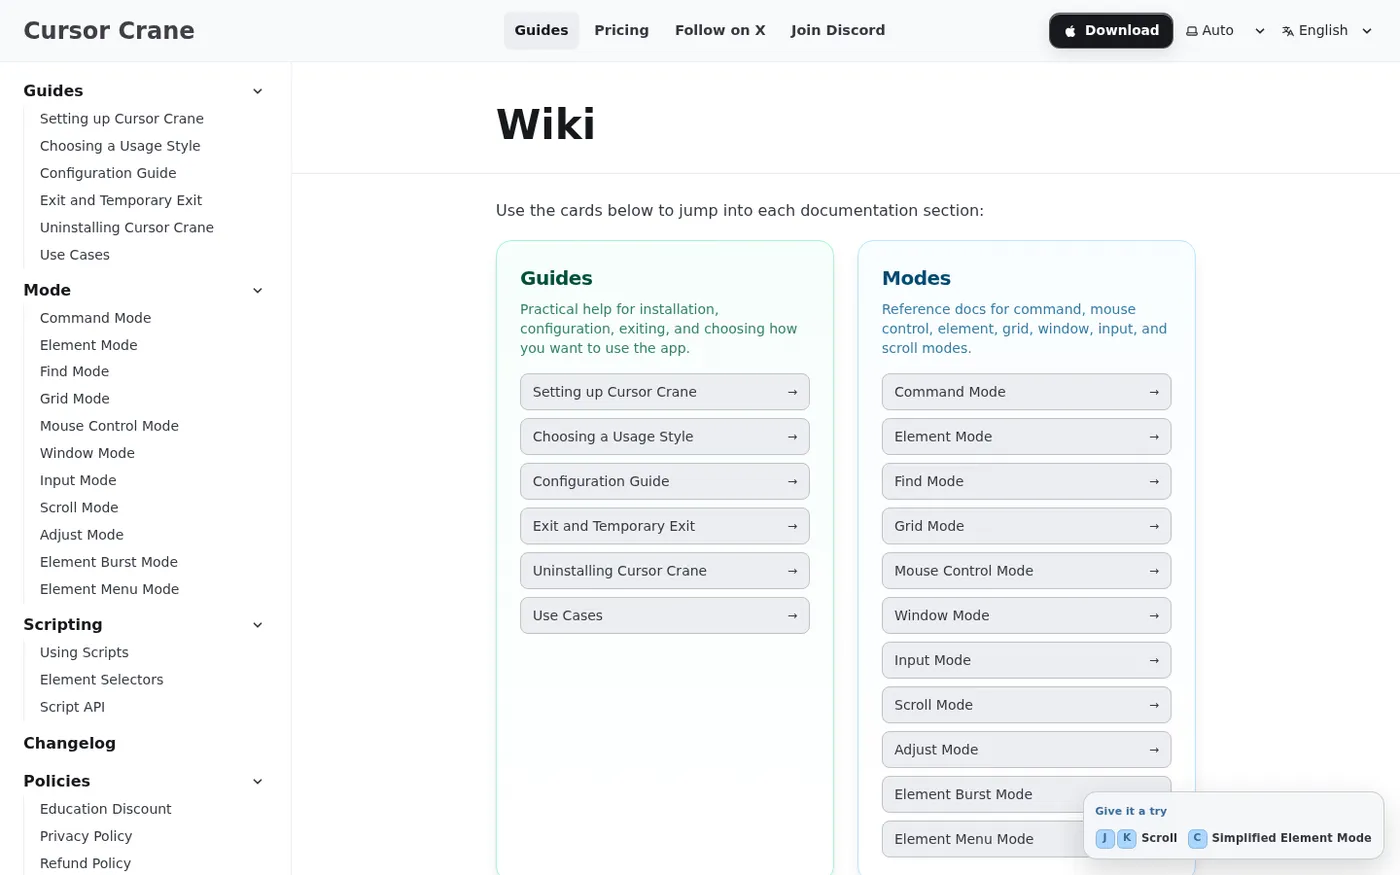
Task: Click the Use Cases card button
Action: pos(665,615)
